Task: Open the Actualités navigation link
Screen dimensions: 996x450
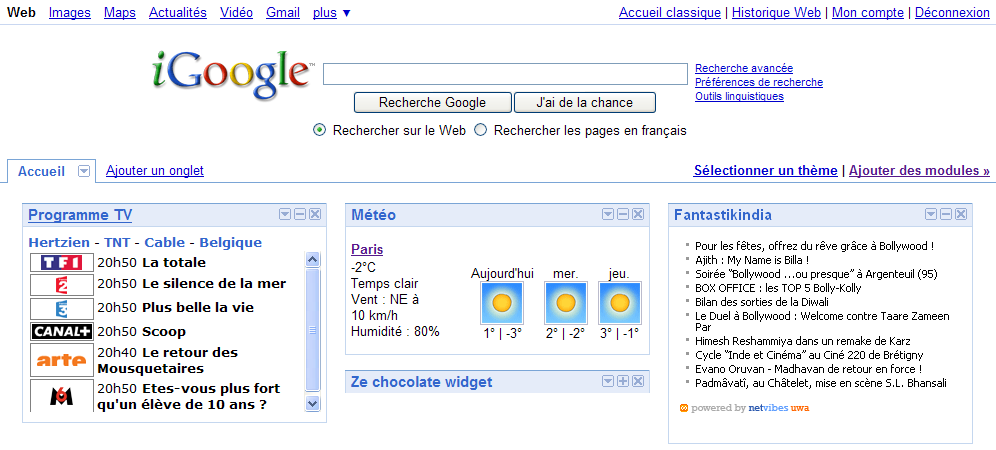Action: coord(178,13)
